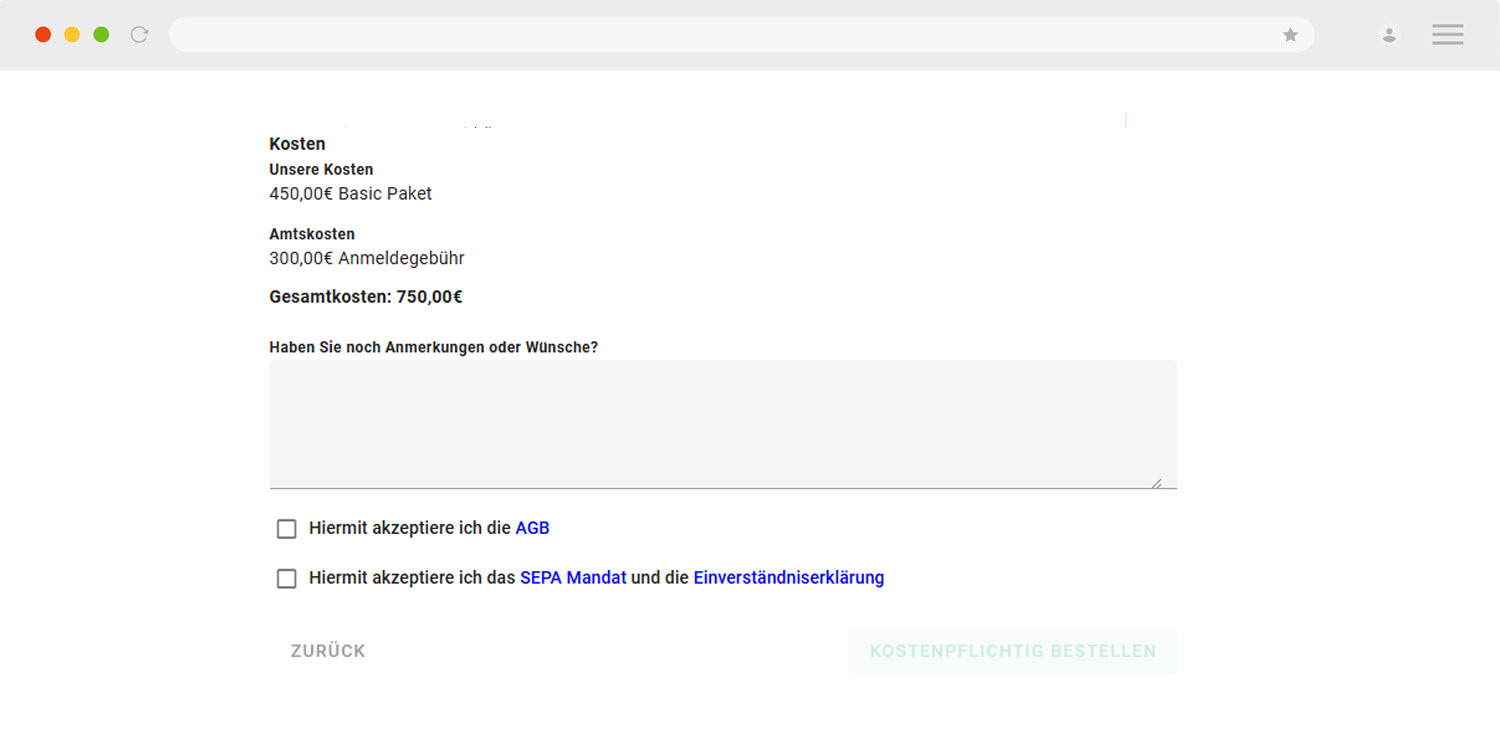Click the 'Amtskosten' label
Viewport: 1500px width, 750px height.
(x=312, y=234)
